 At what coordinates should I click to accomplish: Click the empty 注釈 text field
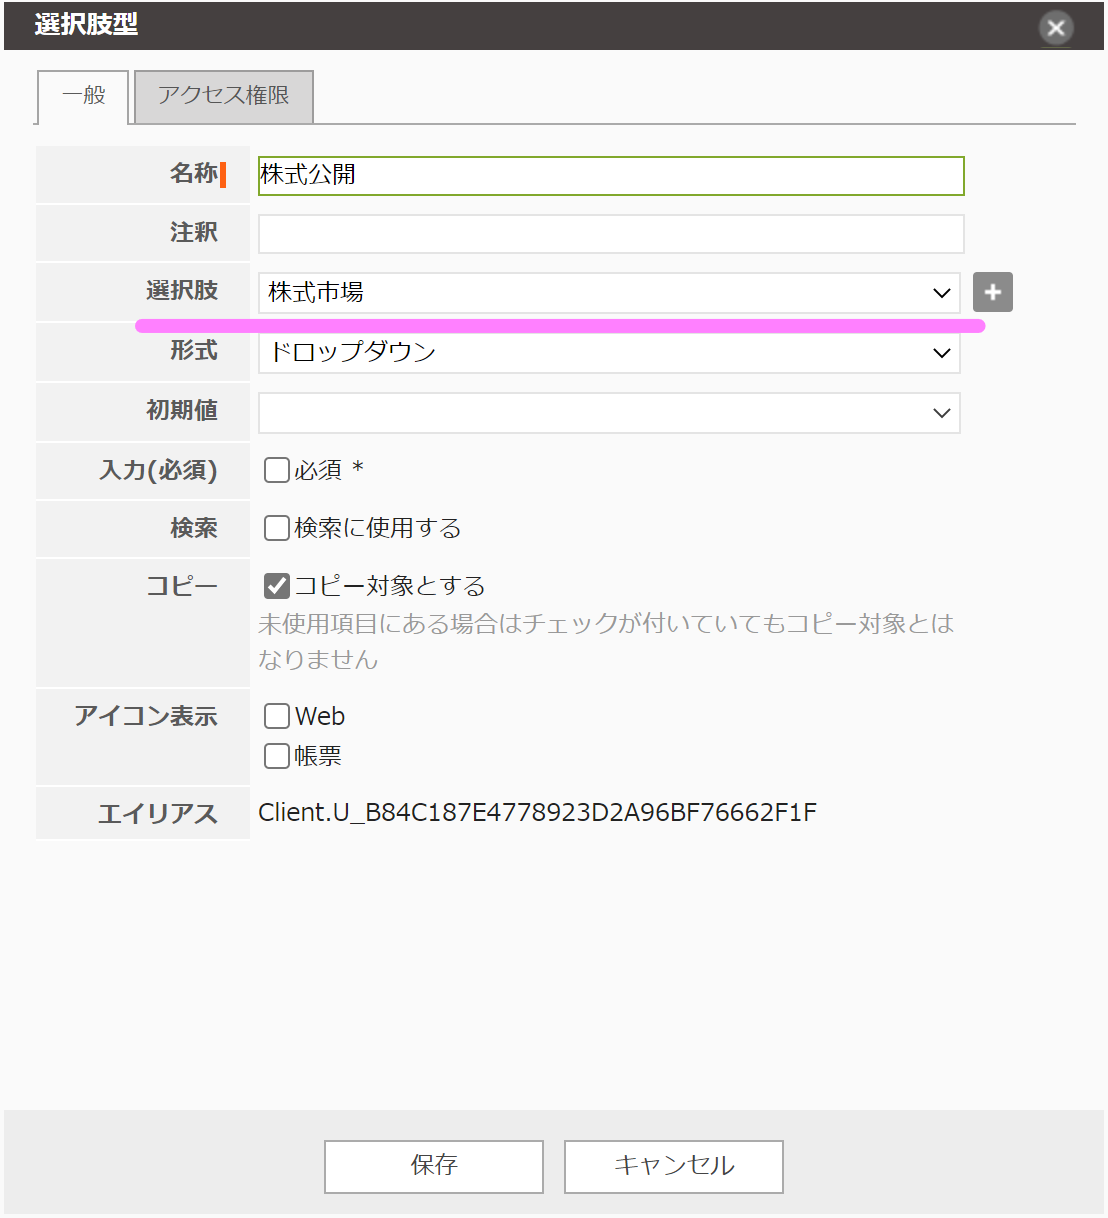pyautogui.click(x=610, y=234)
